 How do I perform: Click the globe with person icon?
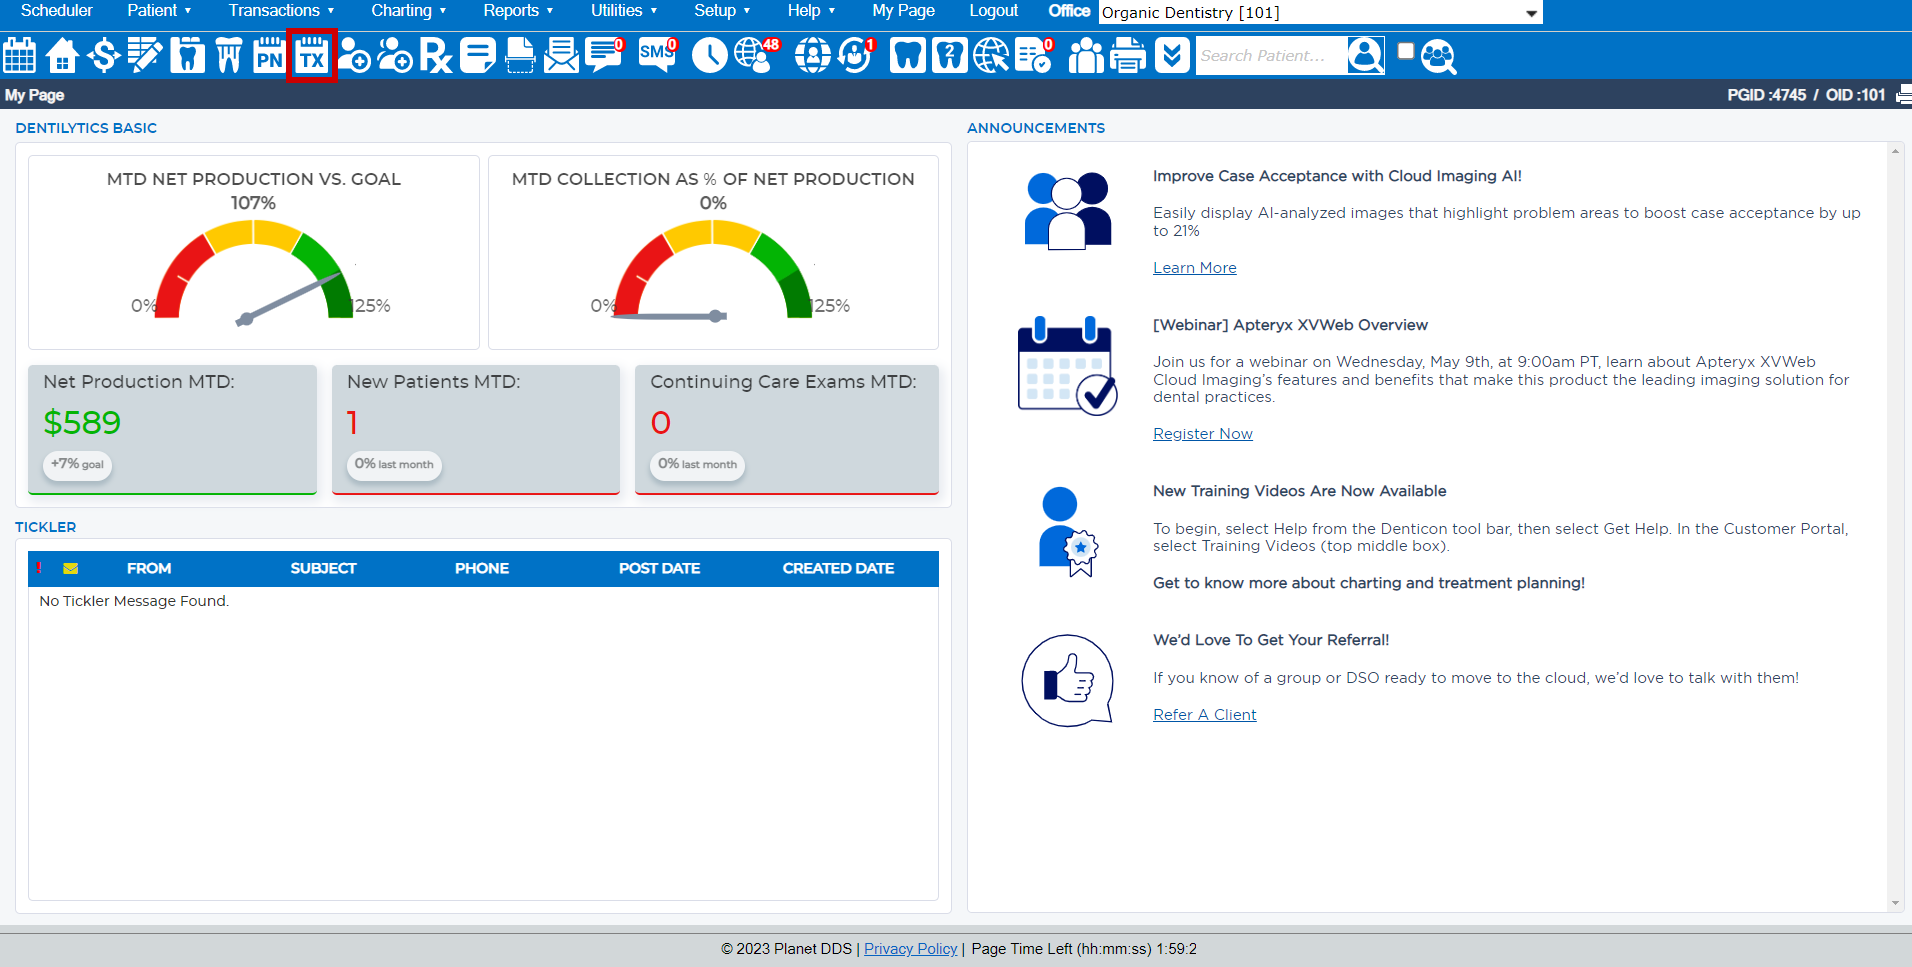(x=813, y=55)
